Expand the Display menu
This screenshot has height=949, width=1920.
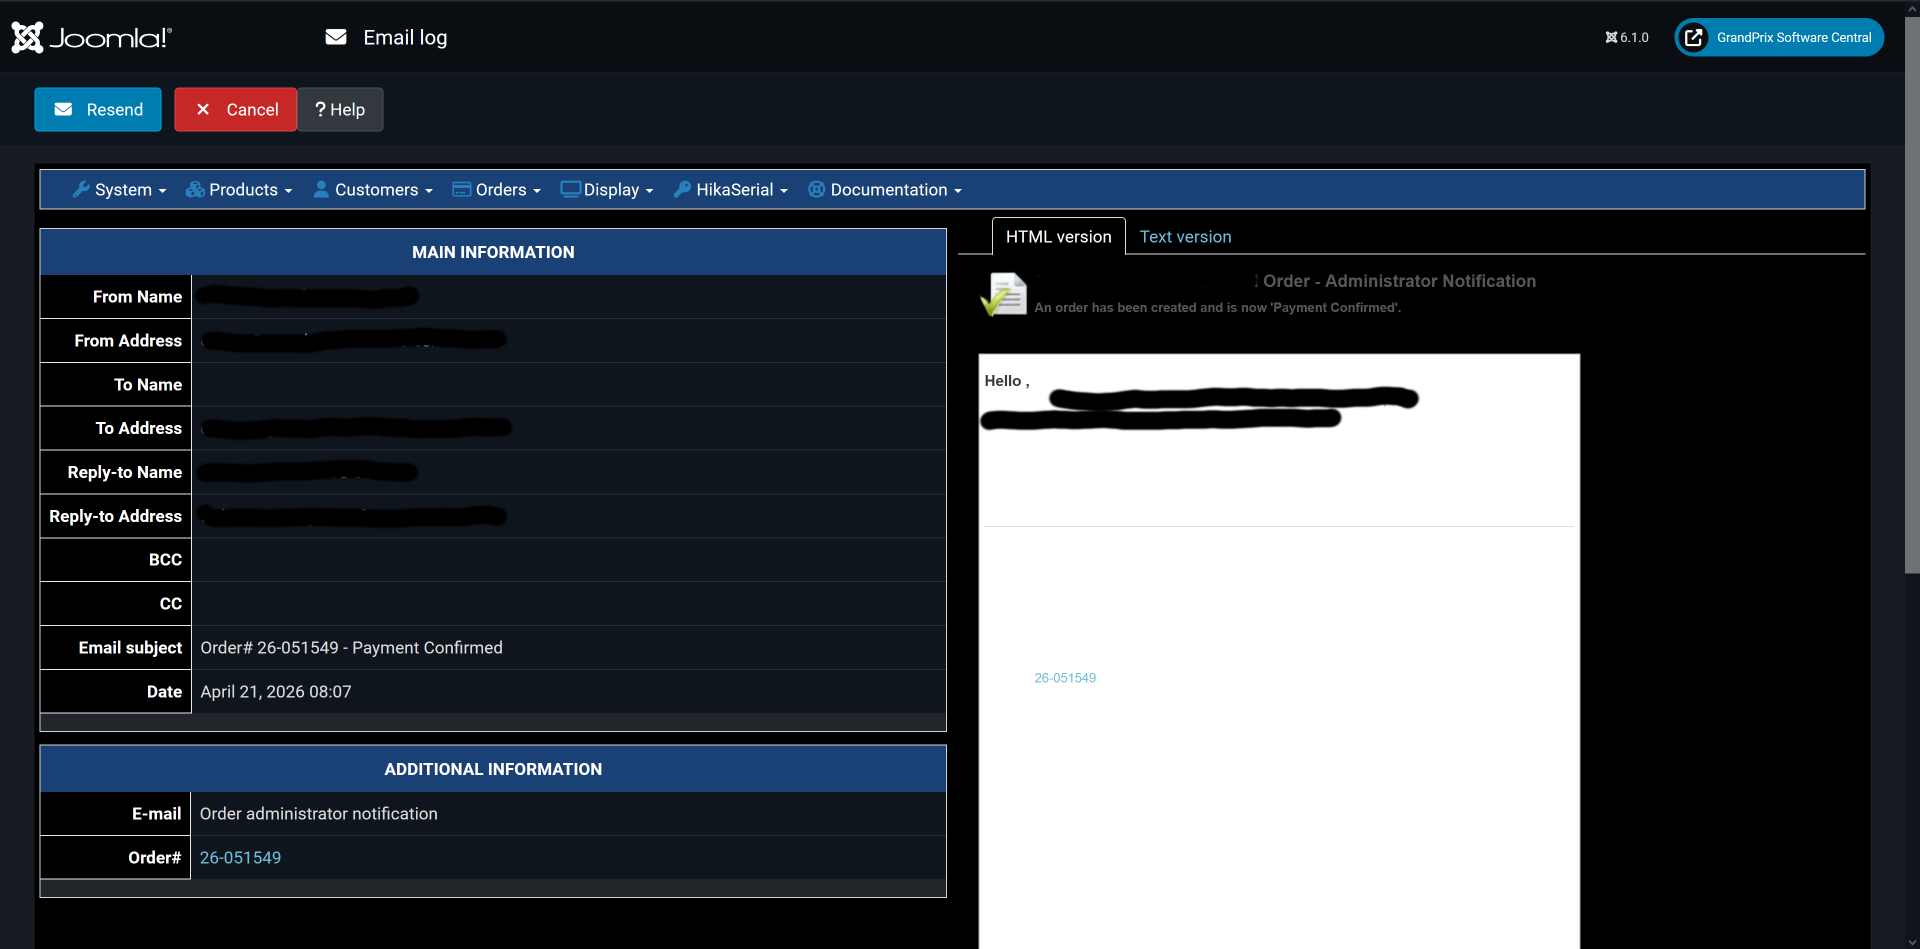pos(607,190)
